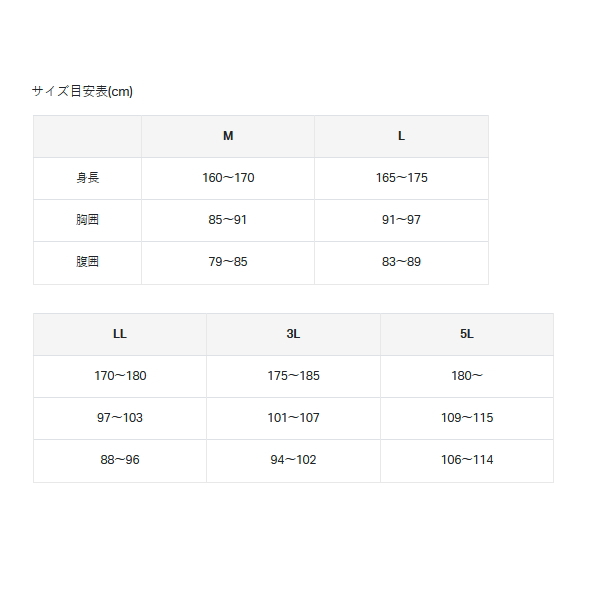Image resolution: width=600 pixels, height=600 pixels.
Task: Select the 83～89 waist cell
Action: pos(401,262)
